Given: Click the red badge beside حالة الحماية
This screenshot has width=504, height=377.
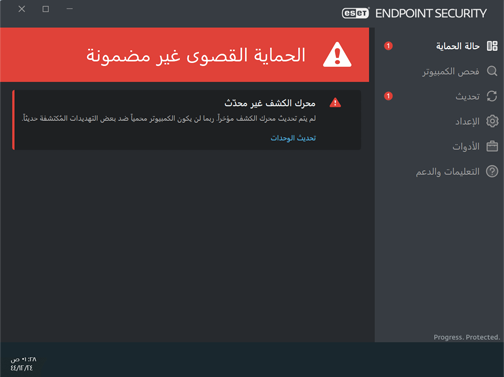Looking at the screenshot, I should coord(388,46).
